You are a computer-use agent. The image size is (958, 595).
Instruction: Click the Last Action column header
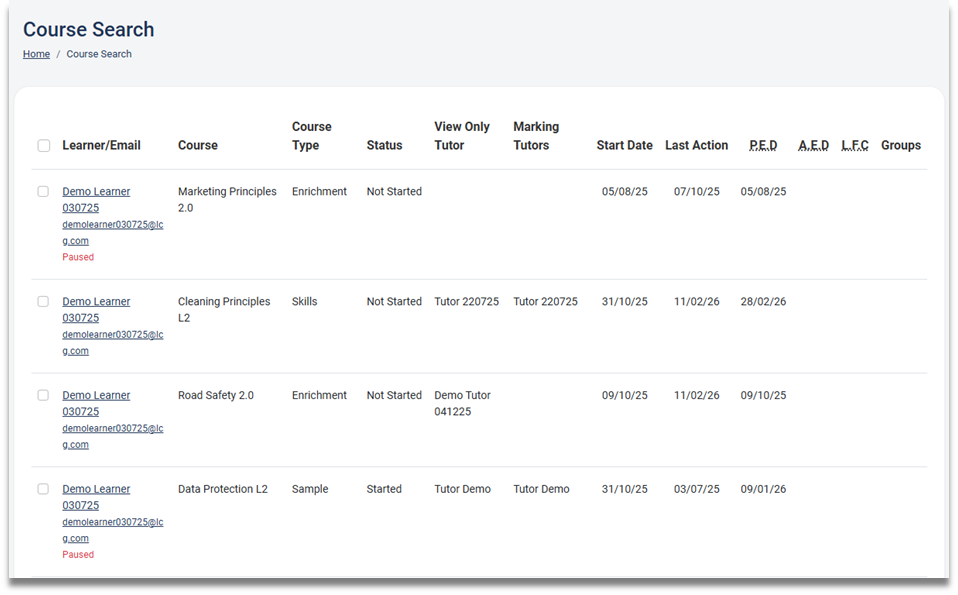[x=696, y=146]
